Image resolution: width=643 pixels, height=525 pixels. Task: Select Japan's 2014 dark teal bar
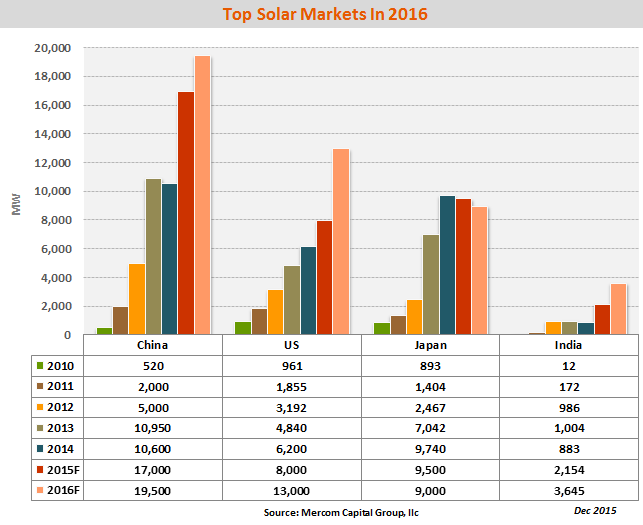pos(448,265)
